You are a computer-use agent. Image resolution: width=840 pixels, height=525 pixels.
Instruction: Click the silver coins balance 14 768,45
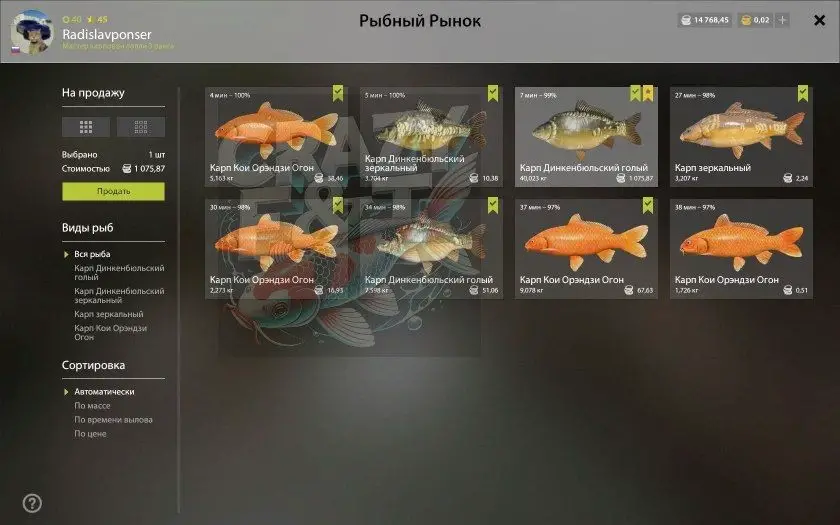[704, 20]
